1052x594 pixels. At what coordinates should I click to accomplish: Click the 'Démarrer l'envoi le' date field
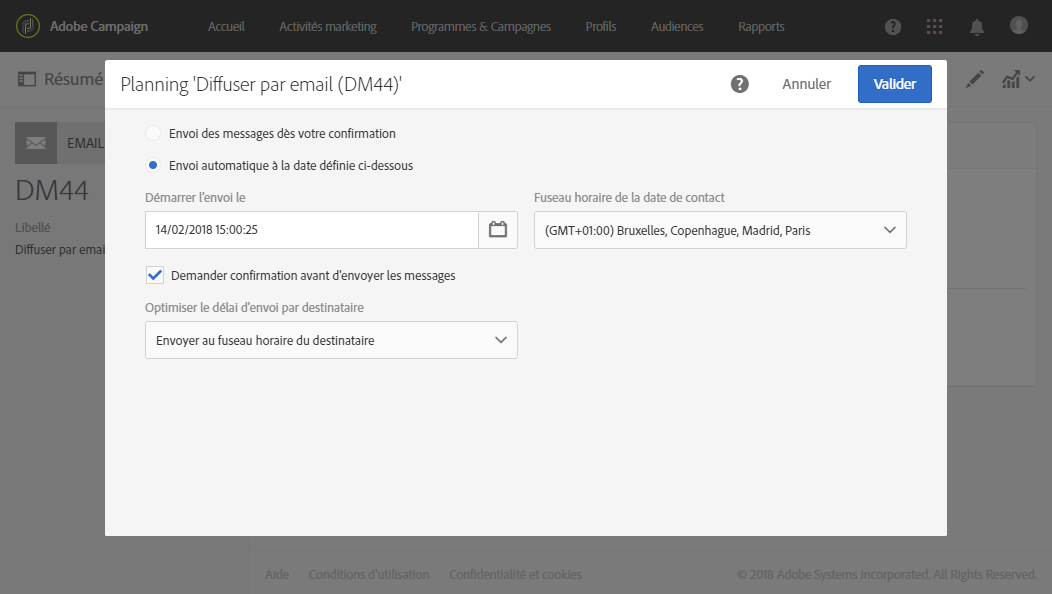(x=312, y=230)
